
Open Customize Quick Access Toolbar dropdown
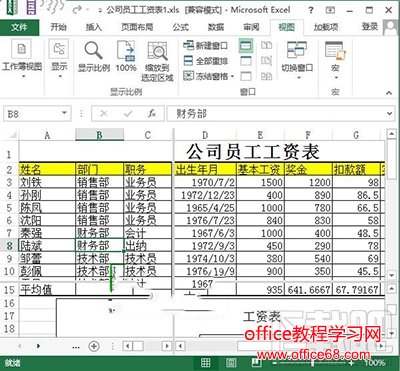click(x=100, y=11)
